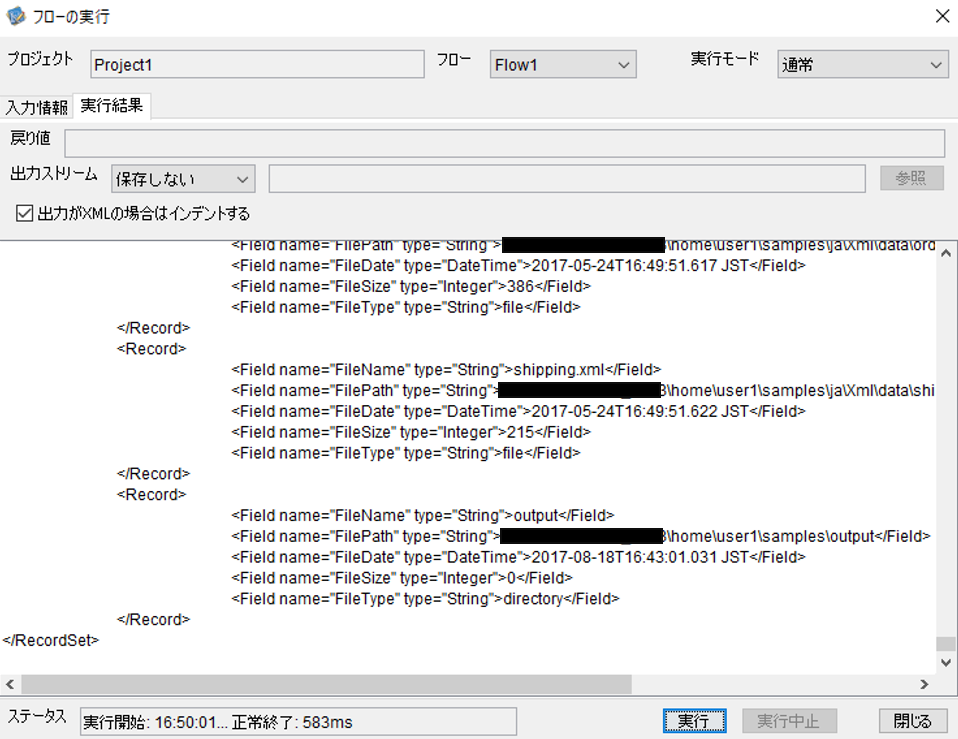Image resolution: width=958 pixels, height=739 pixels.
Task: Click the horizontal scrollbar thumb in results pane
Action: click(326, 684)
